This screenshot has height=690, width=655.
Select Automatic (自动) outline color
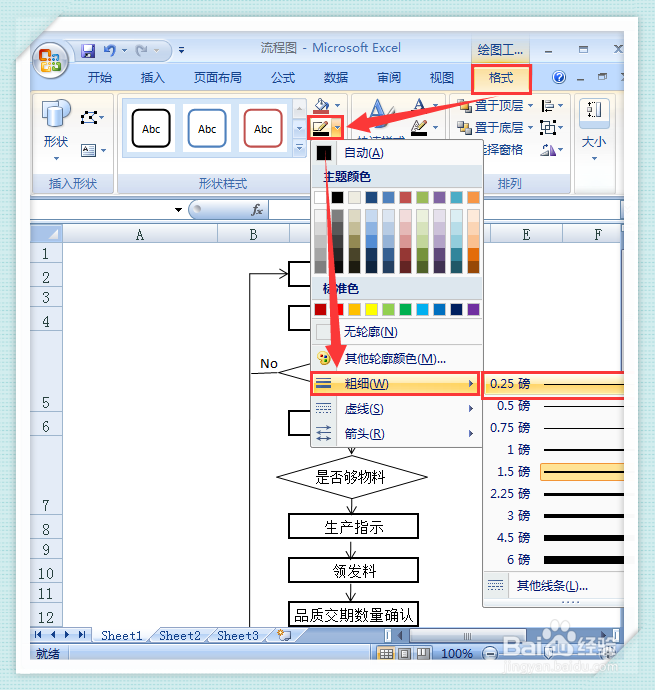coord(397,153)
